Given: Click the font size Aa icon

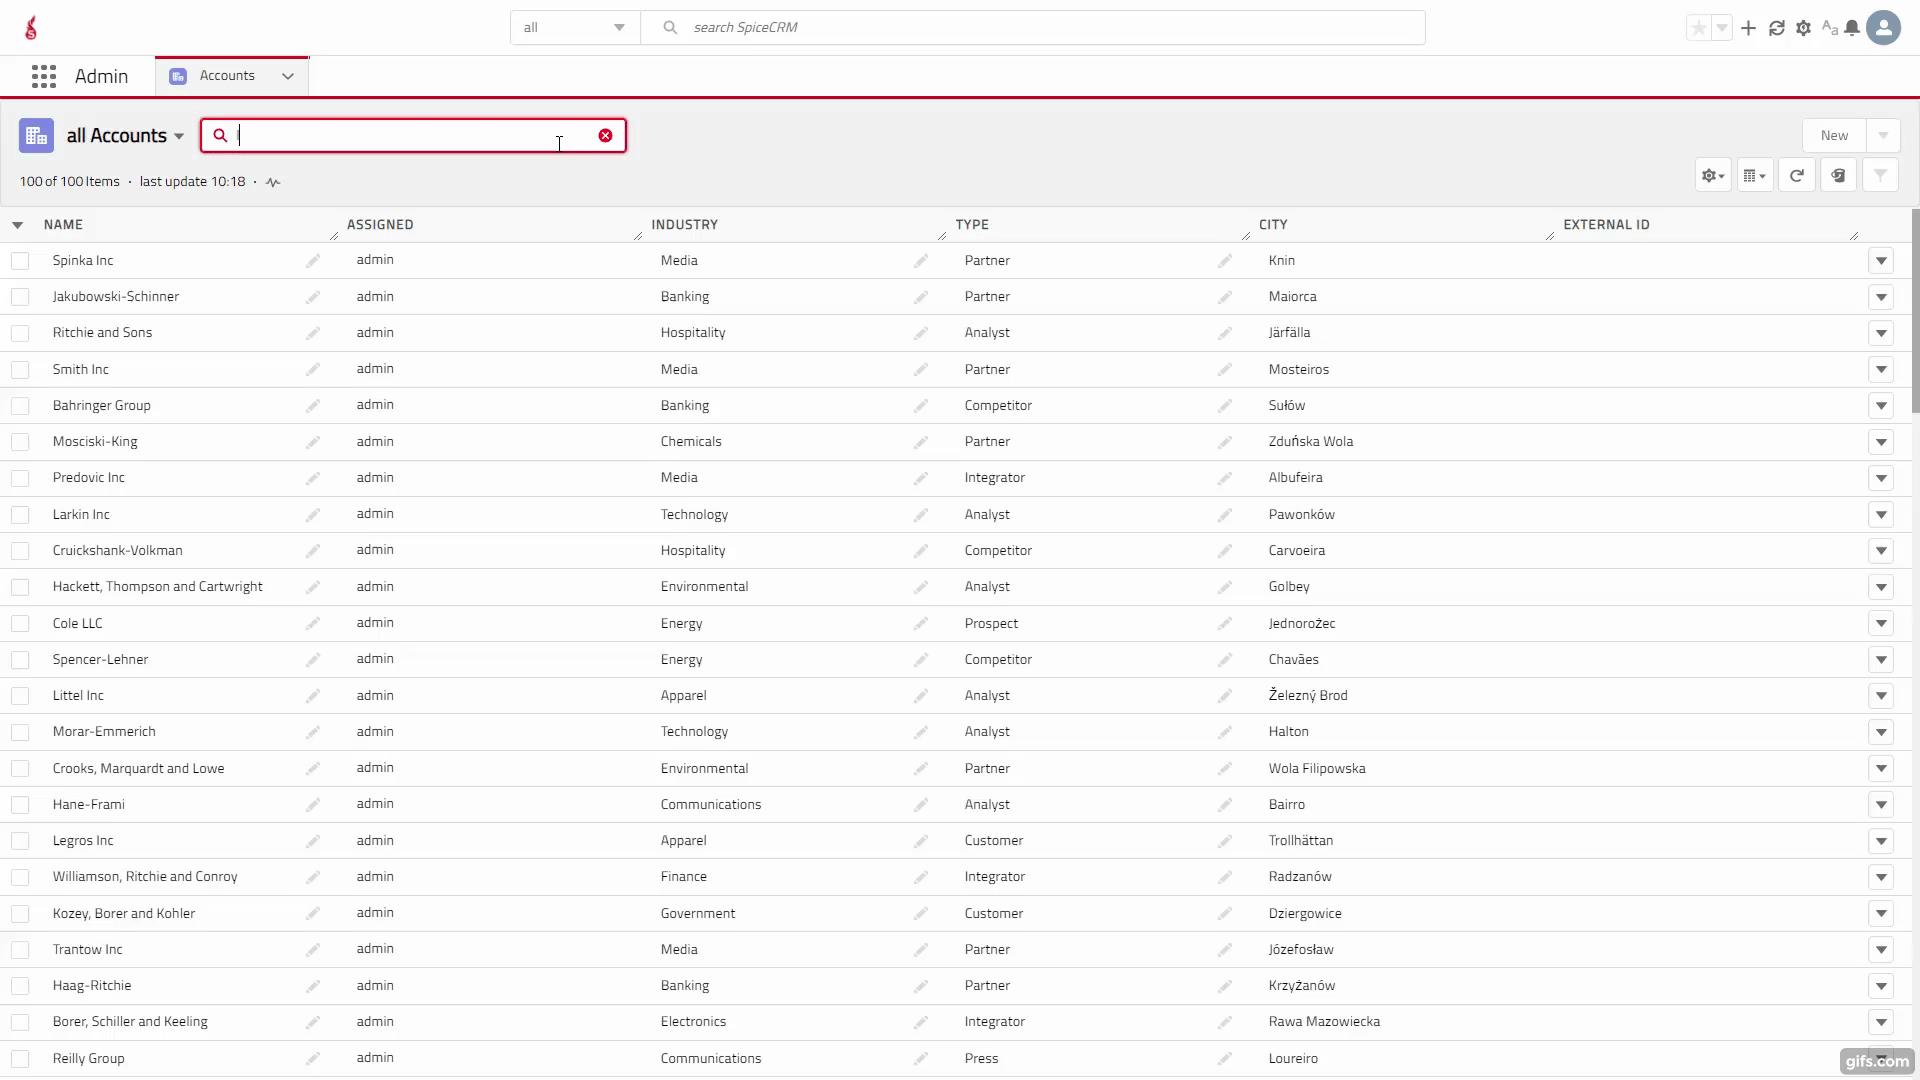Looking at the screenshot, I should click(1829, 28).
